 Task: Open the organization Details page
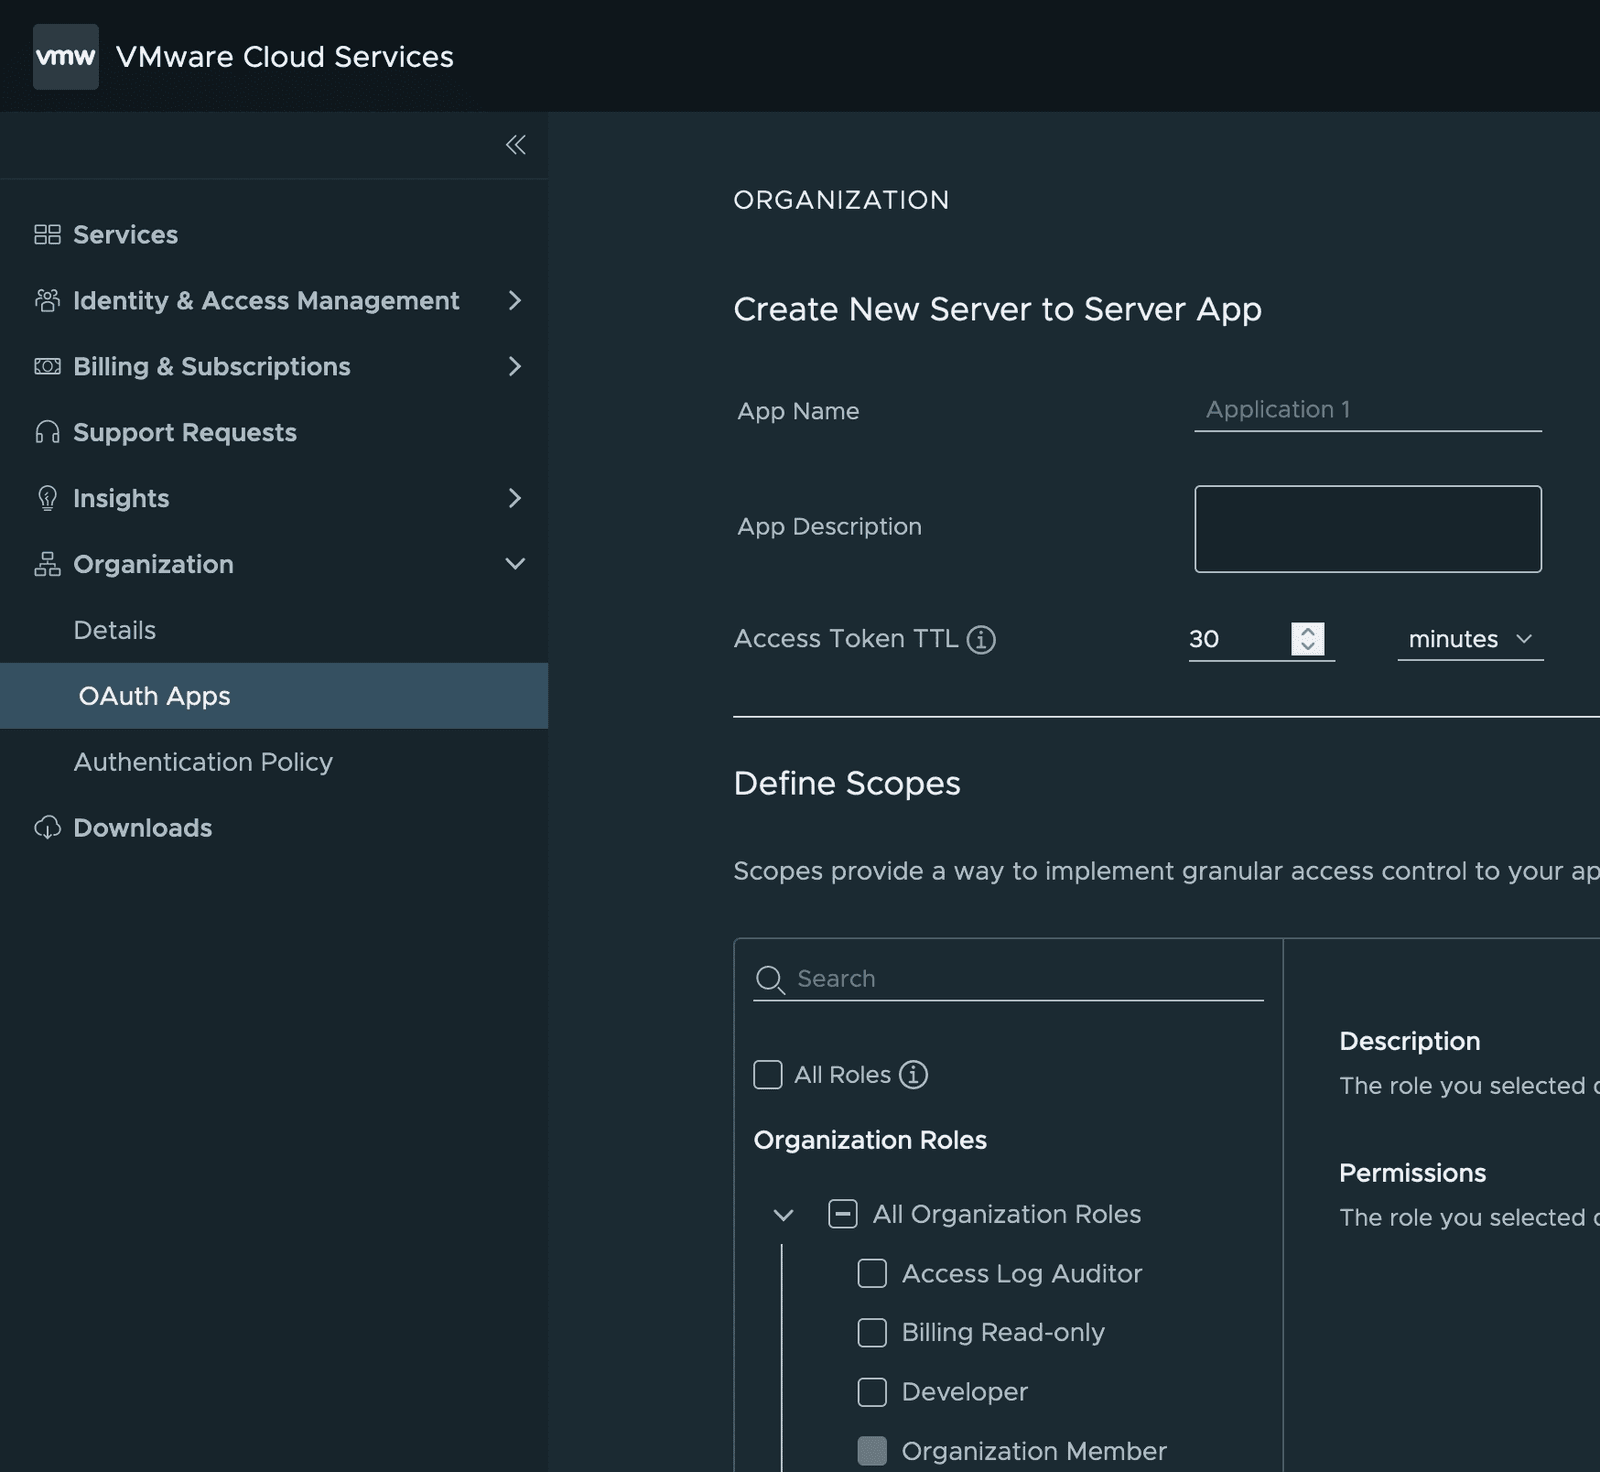pyautogui.click(x=114, y=629)
